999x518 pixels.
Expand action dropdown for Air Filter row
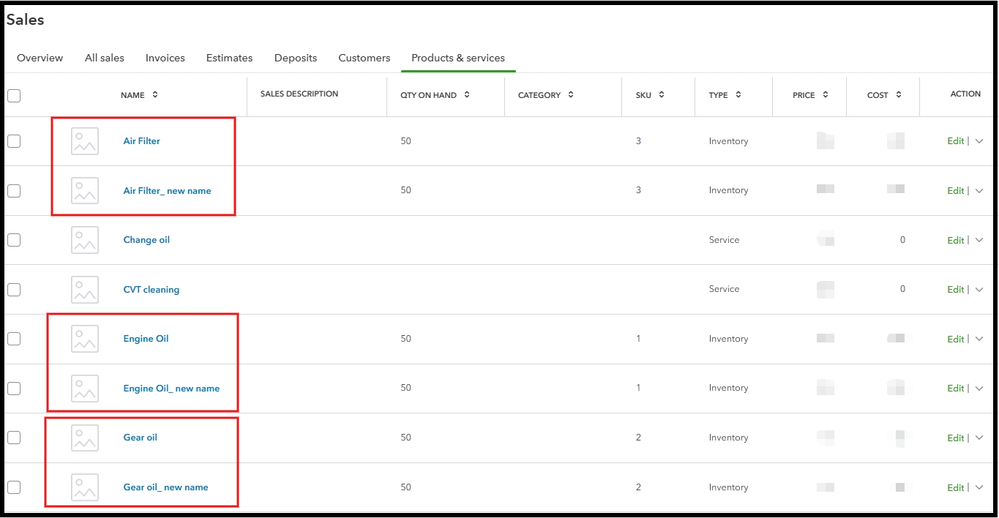tap(979, 141)
